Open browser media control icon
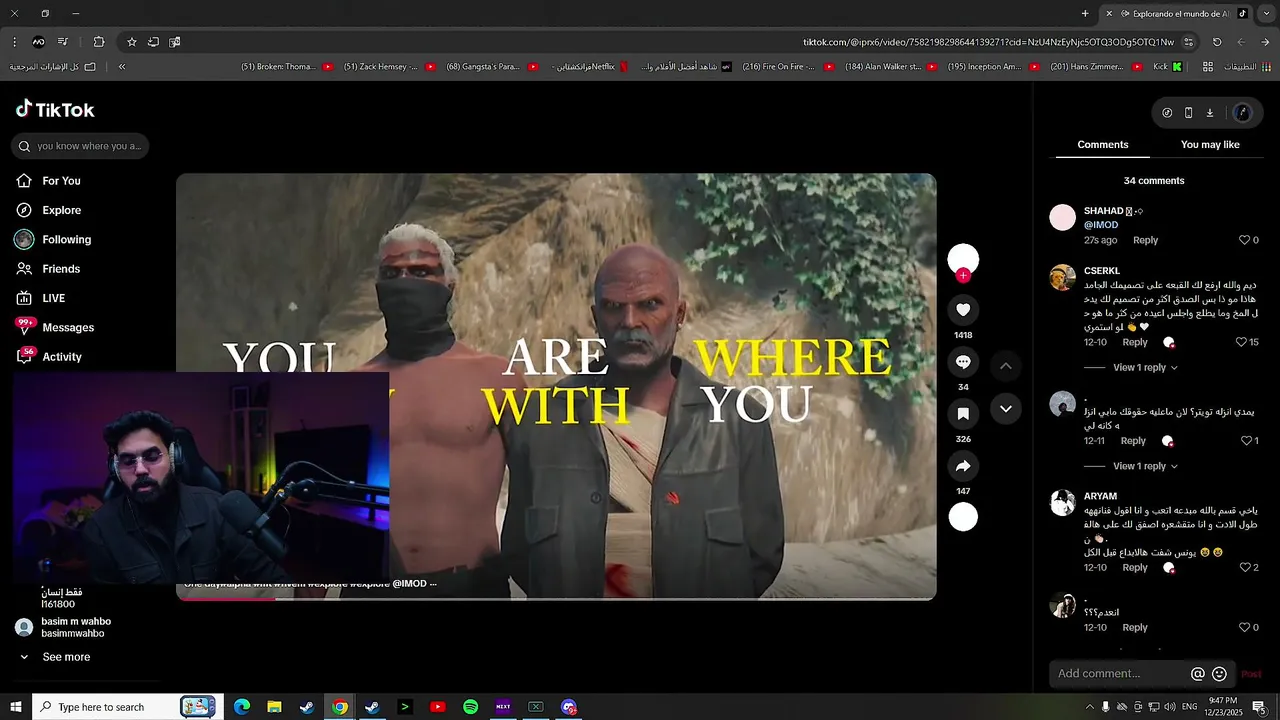 [x=62, y=42]
